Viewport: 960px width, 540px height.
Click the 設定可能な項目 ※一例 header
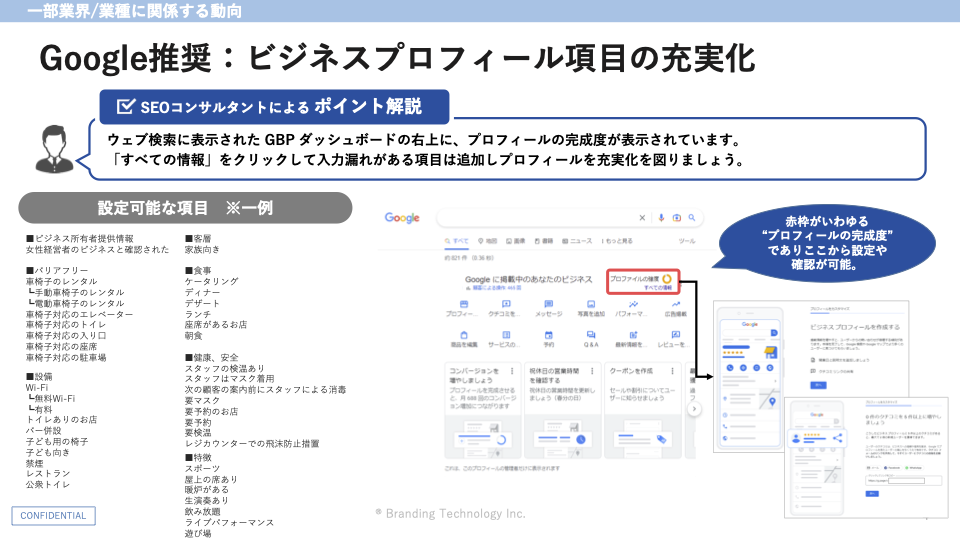[185, 208]
